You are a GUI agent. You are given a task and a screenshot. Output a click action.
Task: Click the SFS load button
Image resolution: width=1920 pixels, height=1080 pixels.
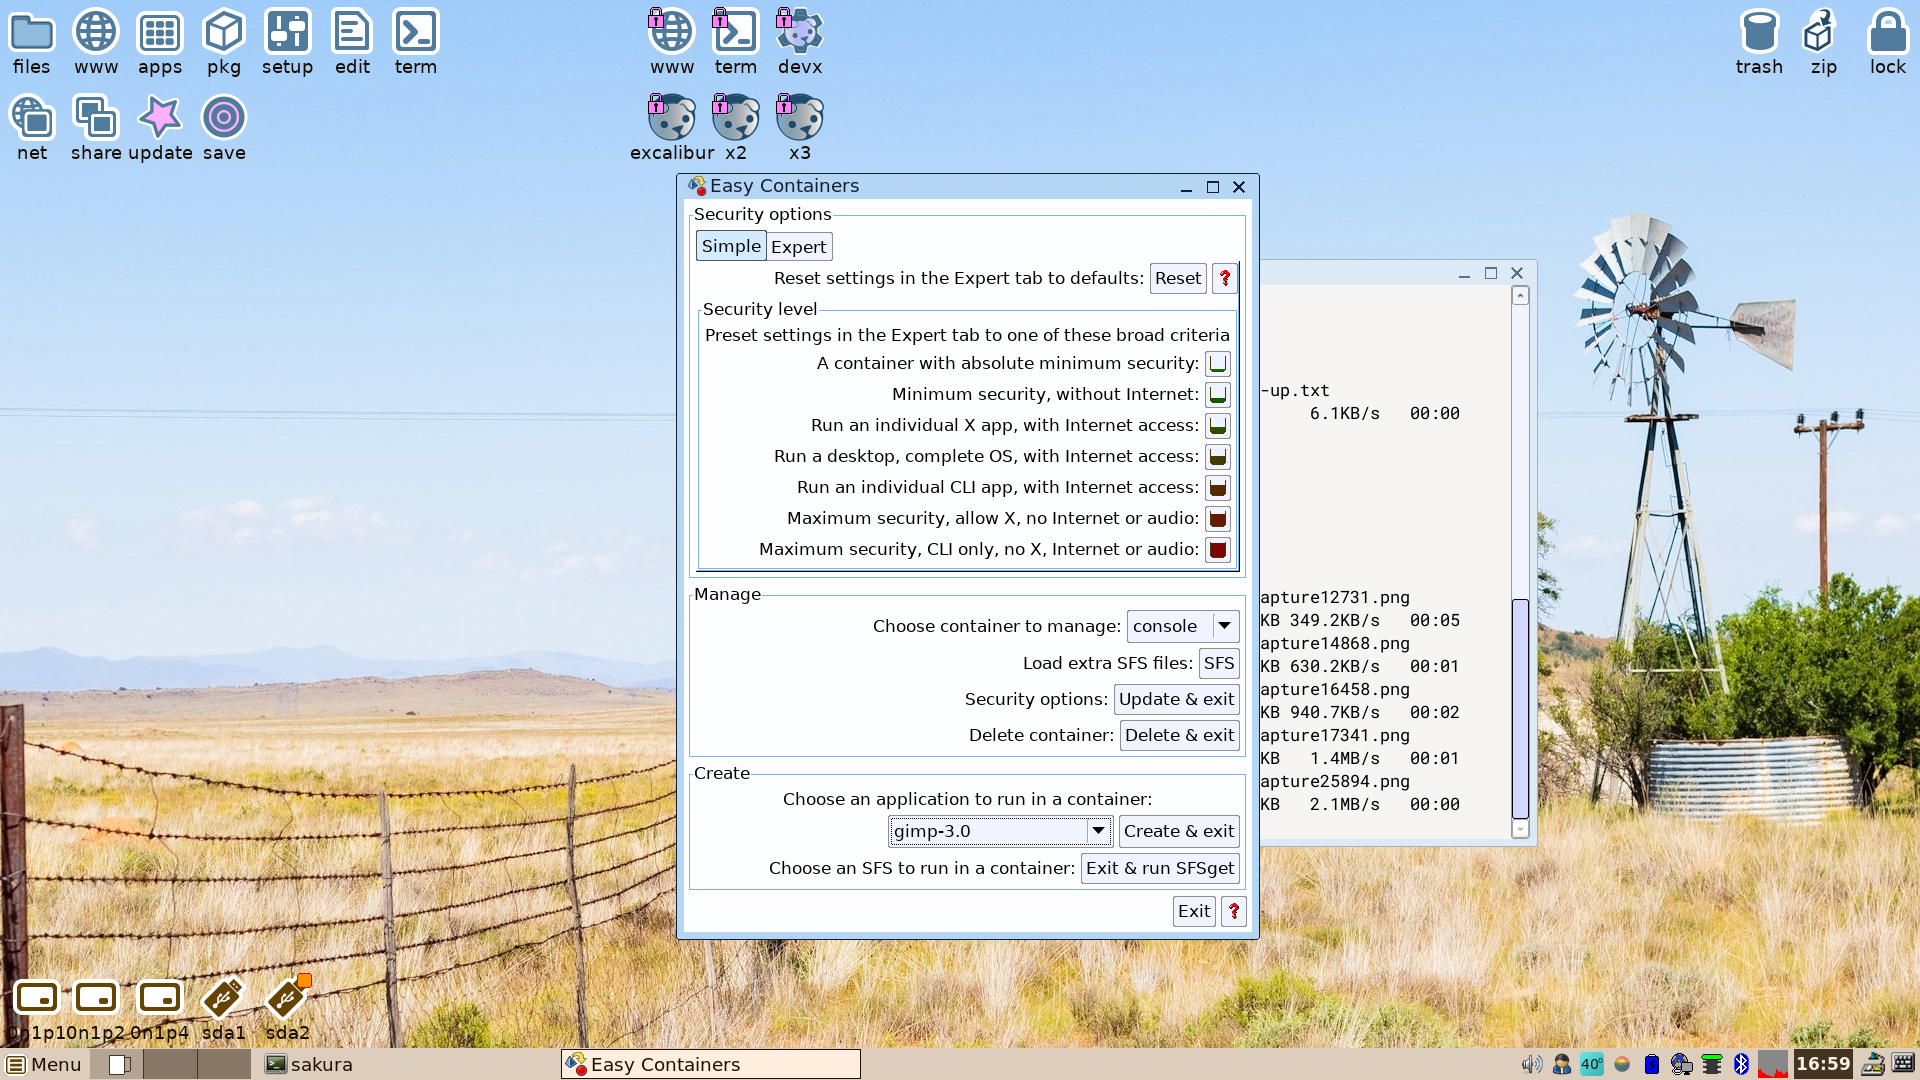(x=1219, y=663)
